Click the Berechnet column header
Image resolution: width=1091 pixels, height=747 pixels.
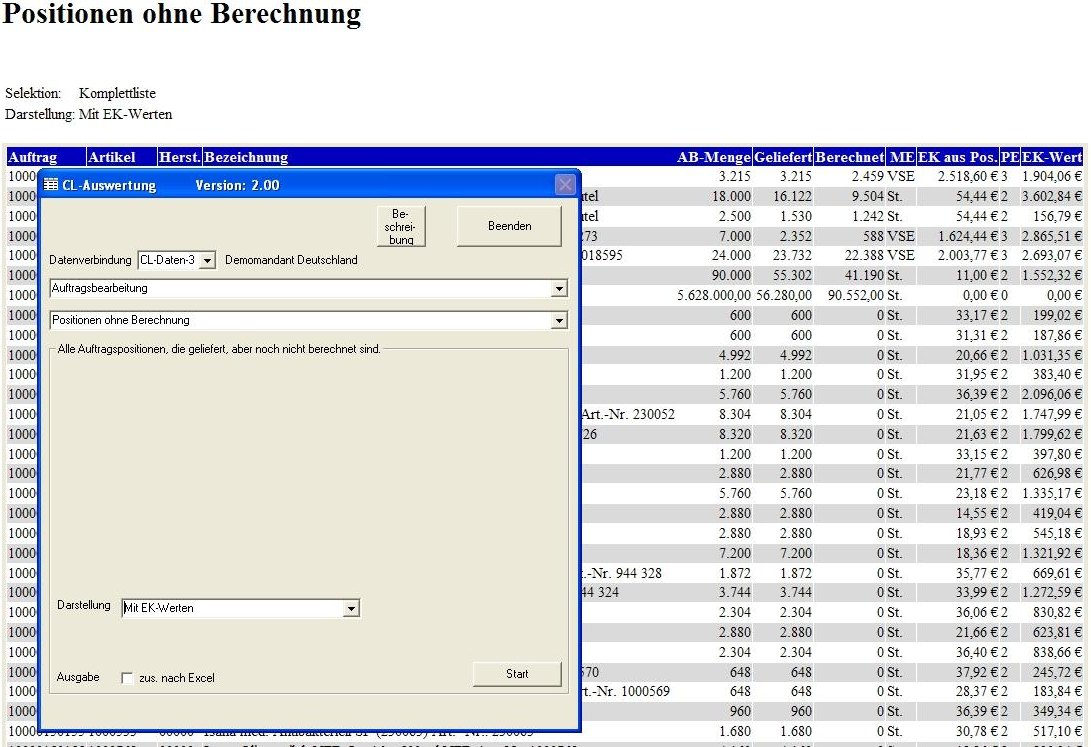tap(850, 157)
